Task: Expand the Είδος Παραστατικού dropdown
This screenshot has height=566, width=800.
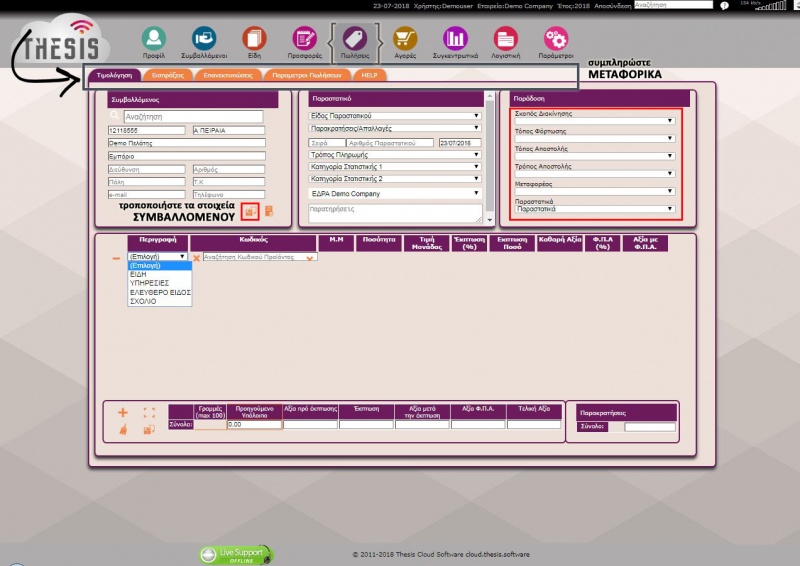Action: point(394,116)
